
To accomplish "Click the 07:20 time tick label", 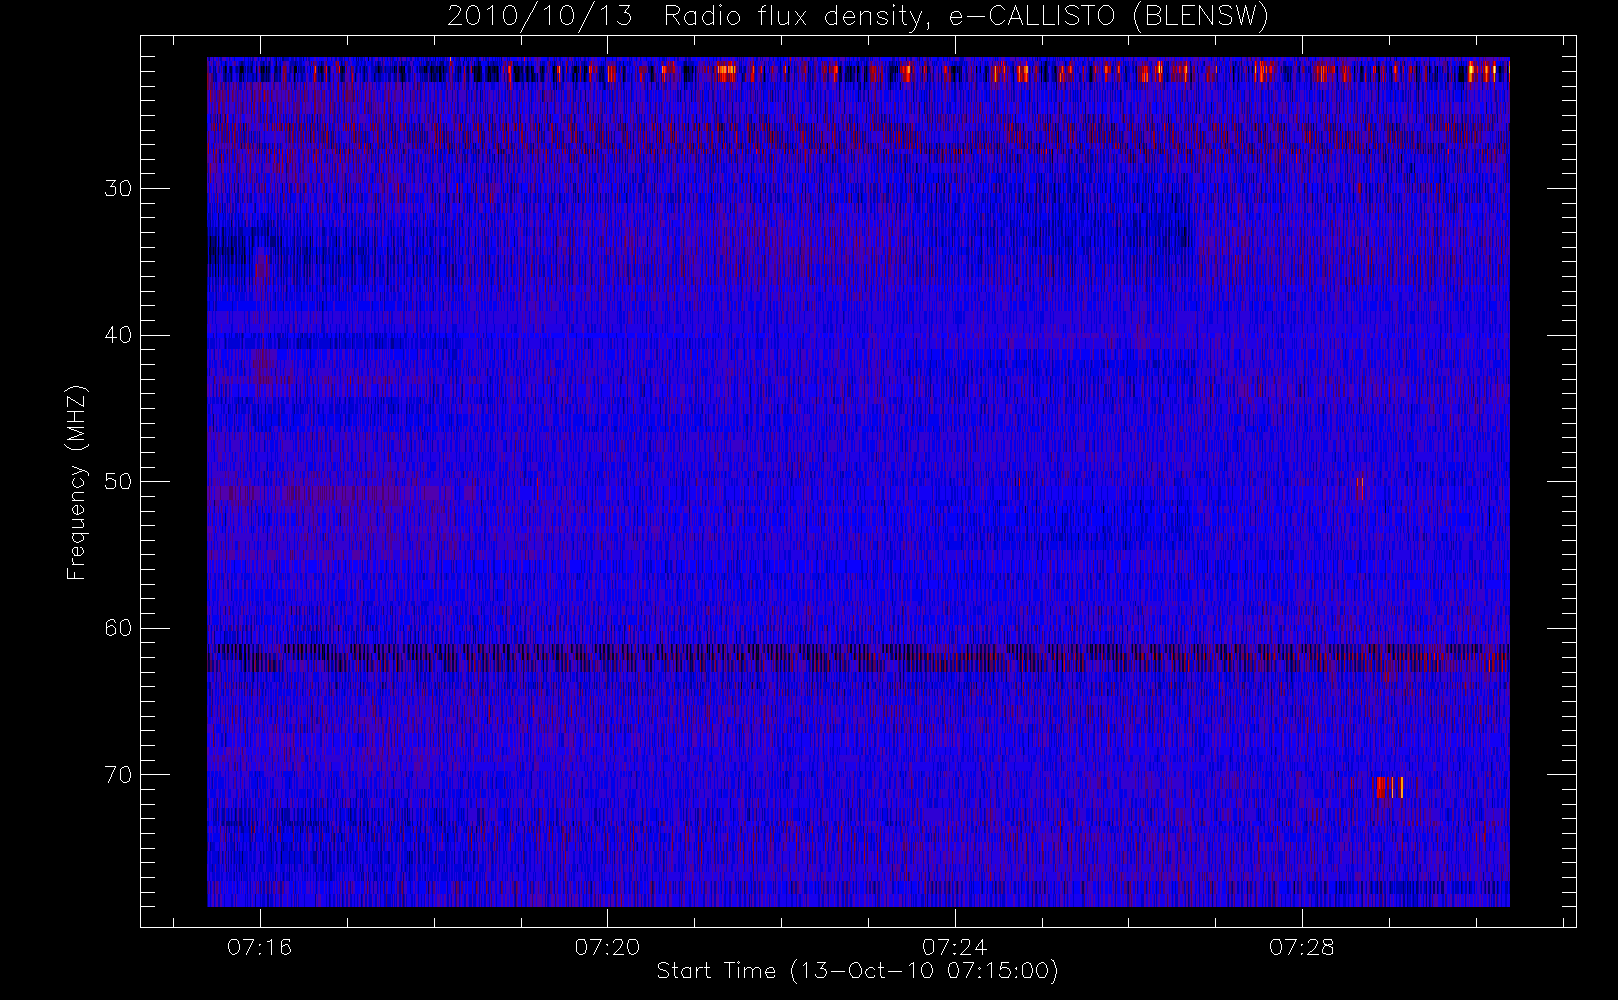I will (x=607, y=947).
